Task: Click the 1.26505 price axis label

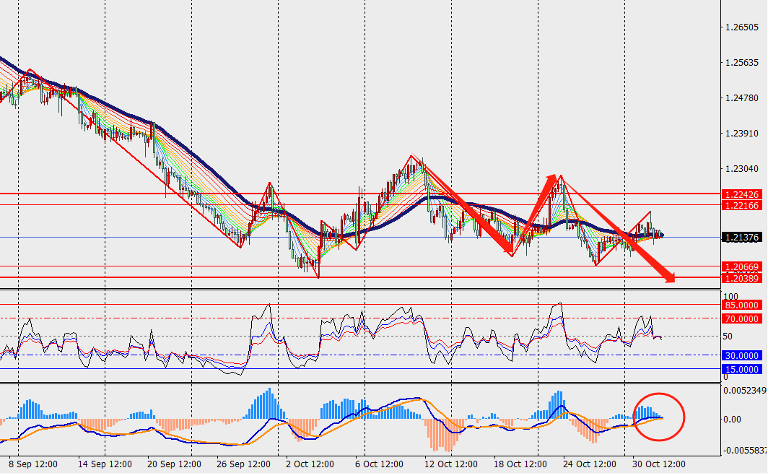Action: (742, 28)
